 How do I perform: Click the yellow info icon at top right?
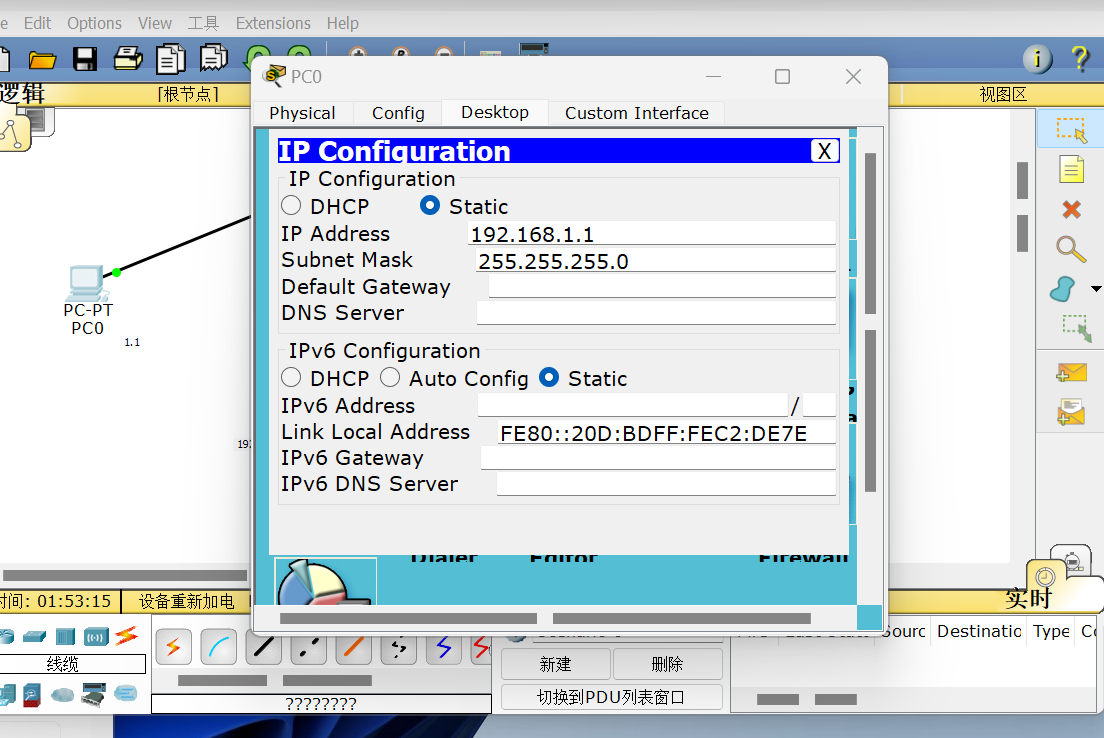pos(1037,59)
